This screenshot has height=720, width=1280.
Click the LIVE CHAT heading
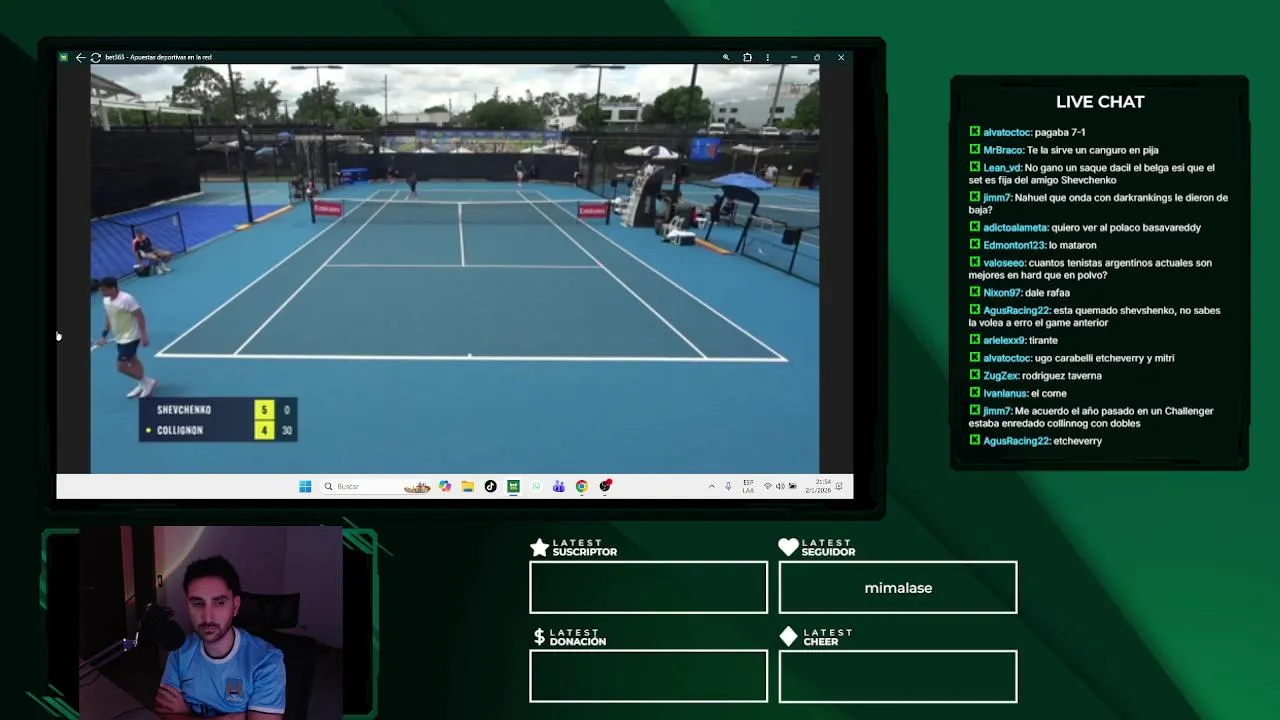click(1100, 102)
